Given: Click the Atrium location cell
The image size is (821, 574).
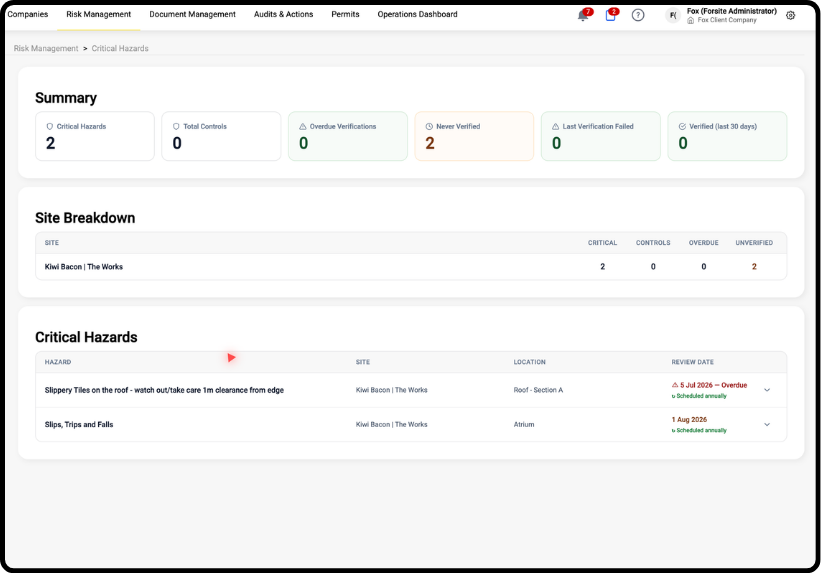Looking at the screenshot, I should point(524,425).
